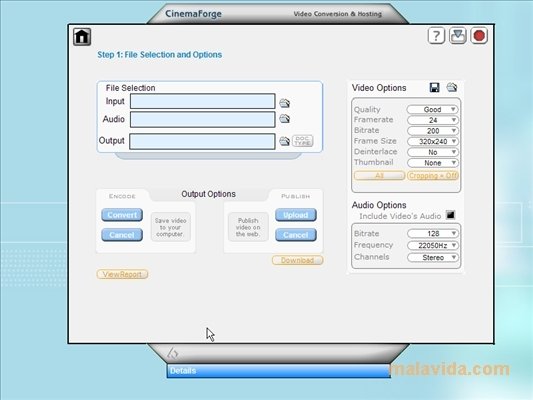Open the ViewReport button

(122, 274)
